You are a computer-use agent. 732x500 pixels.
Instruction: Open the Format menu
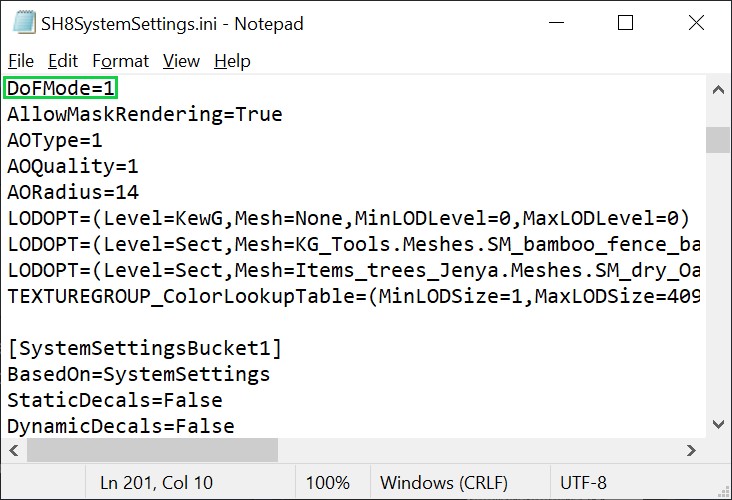pos(120,61)
